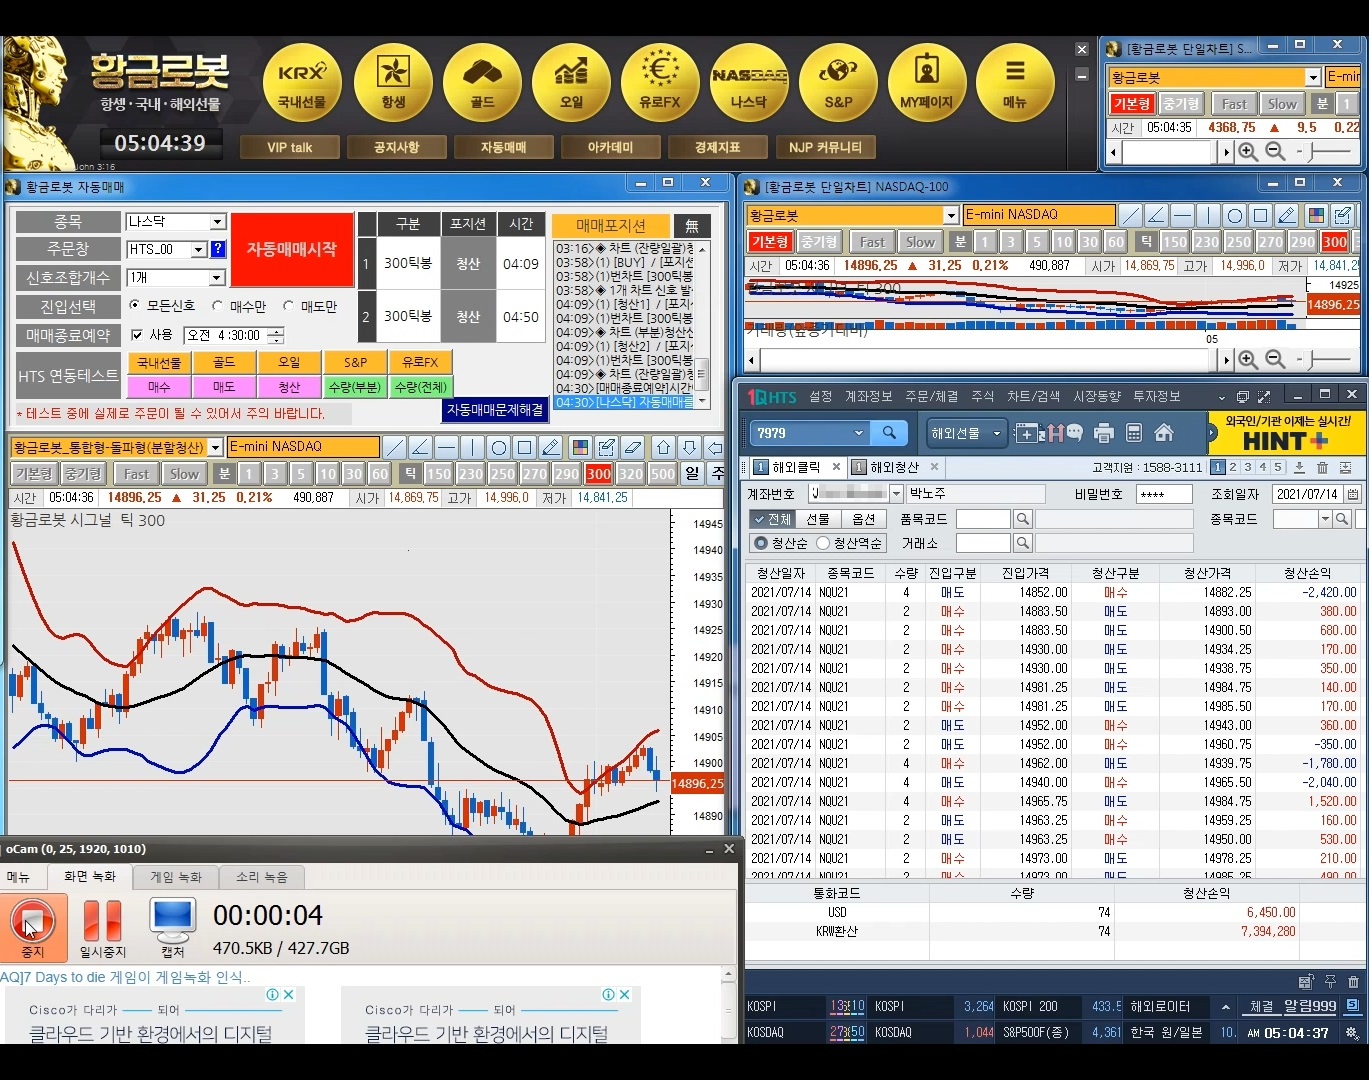Open the S&P globe icon

pos(838,83)
